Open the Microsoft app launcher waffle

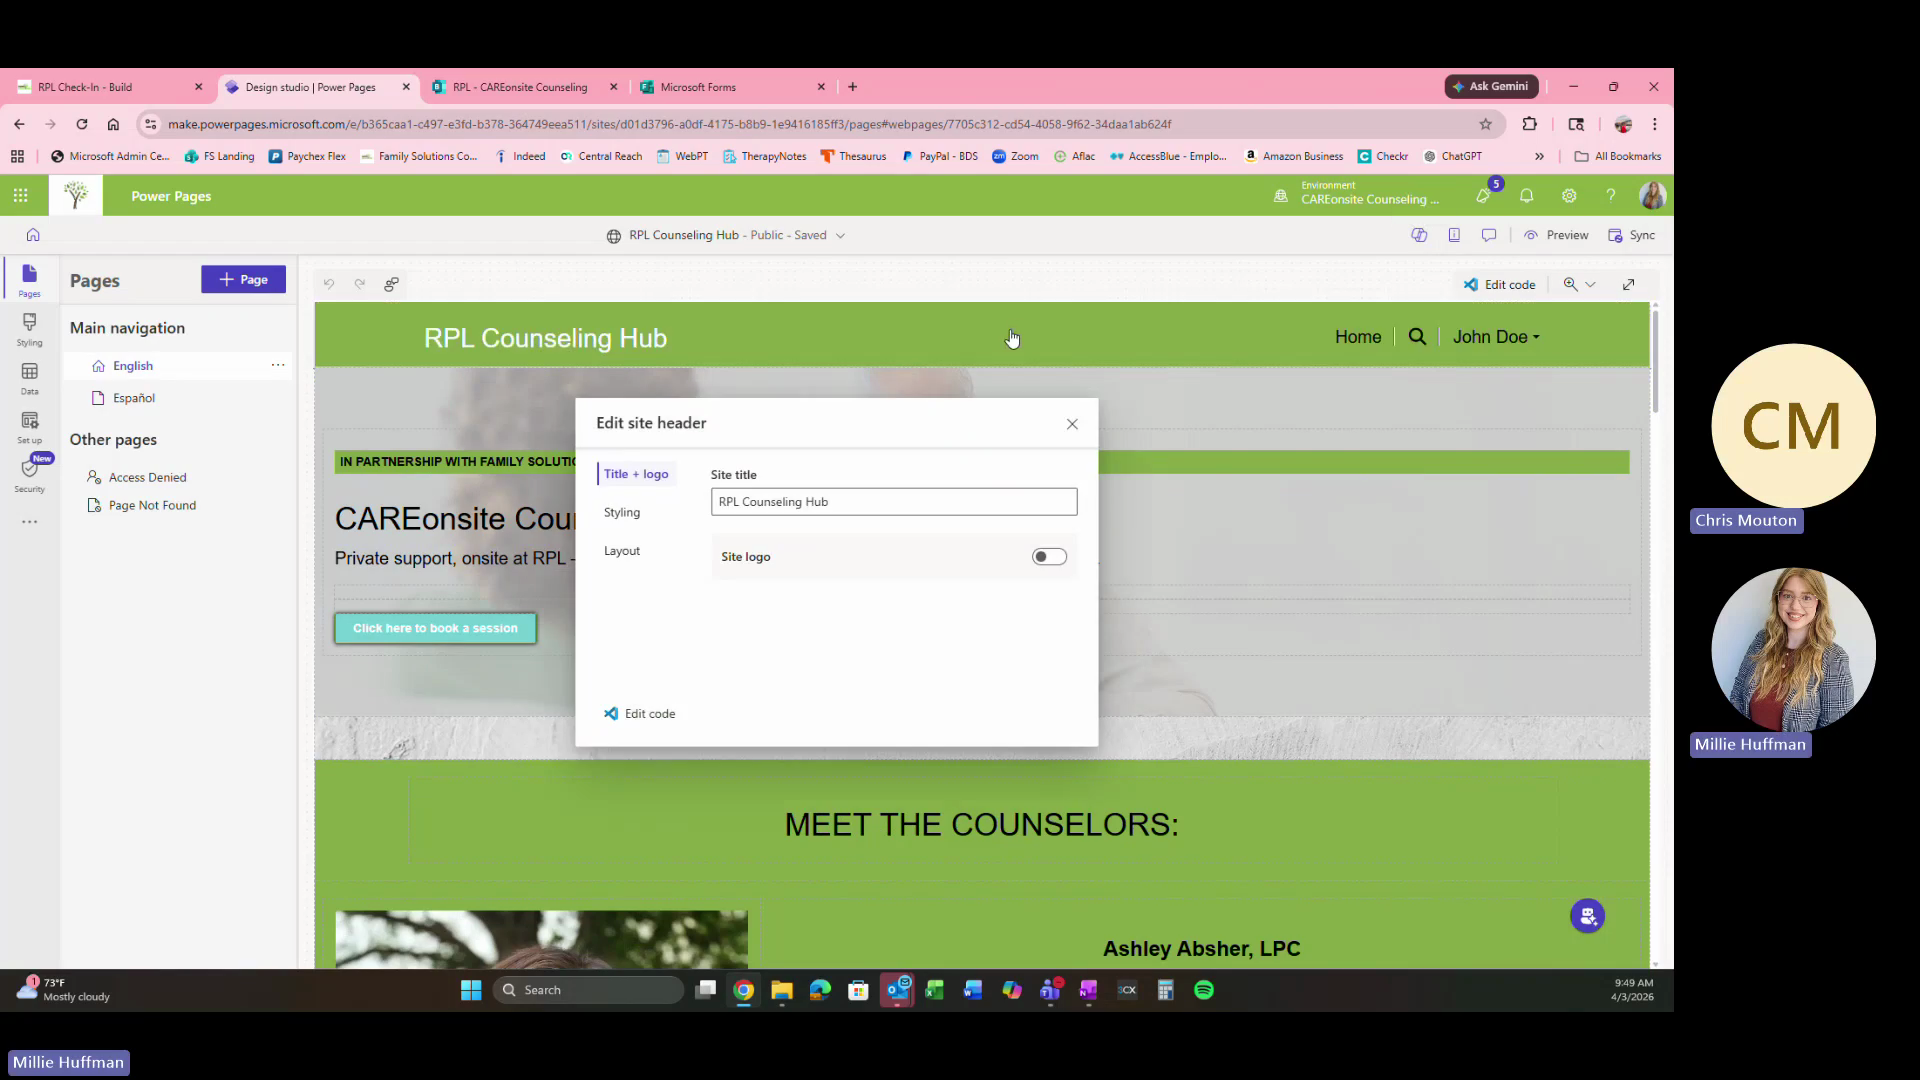pos(20,196)
